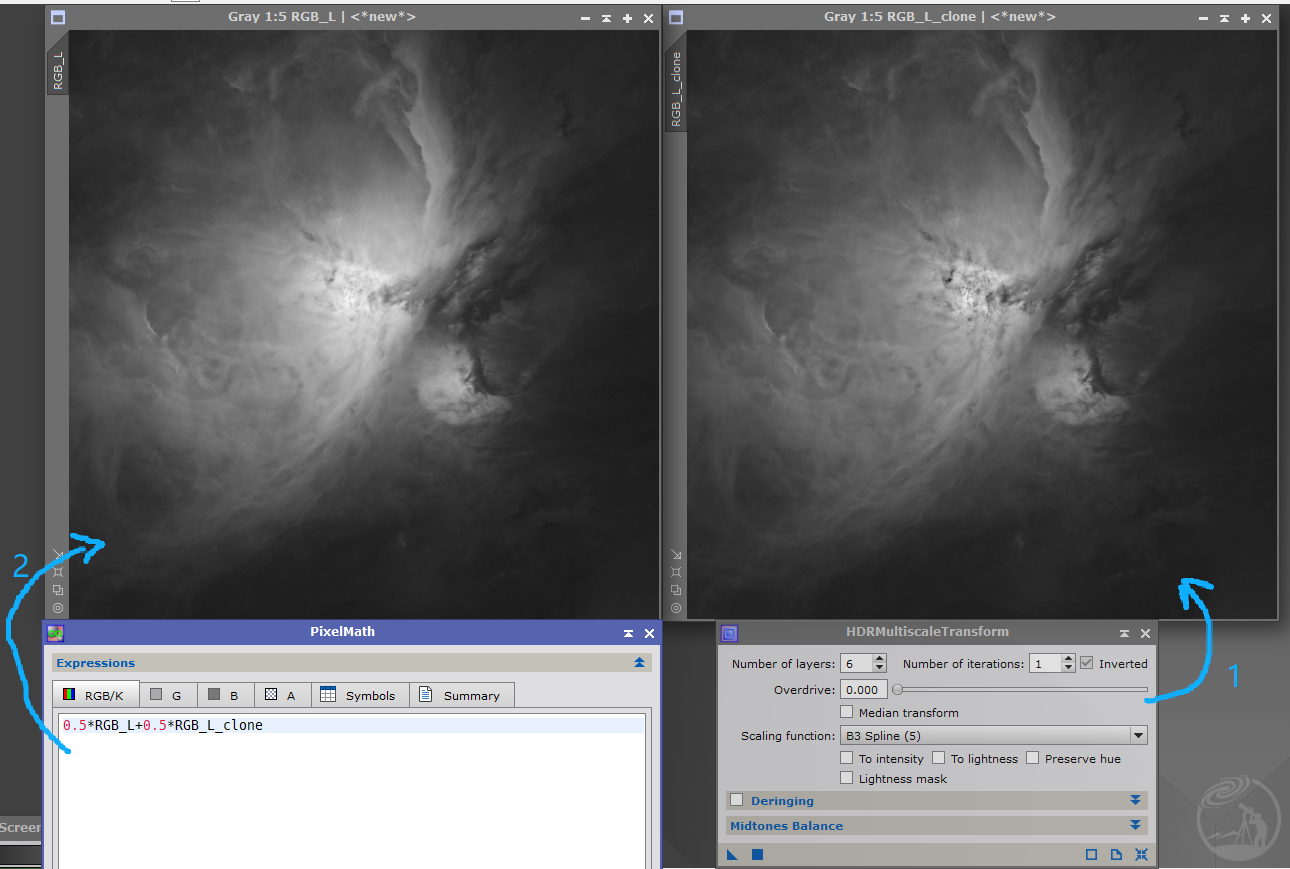1290x869 pixels.
Task: Shade the PixelMath window with the roll-up icon
Action: pyautogui.click(x=628, y=633)
